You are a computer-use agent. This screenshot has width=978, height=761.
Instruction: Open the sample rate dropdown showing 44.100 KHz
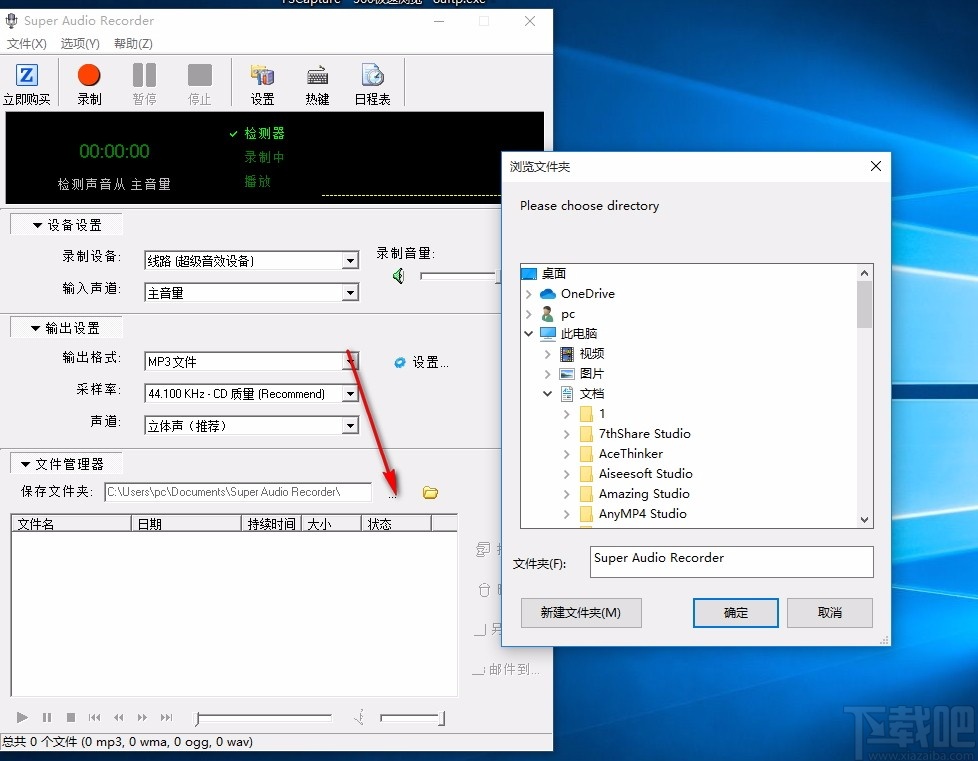(x=350, y=392)
